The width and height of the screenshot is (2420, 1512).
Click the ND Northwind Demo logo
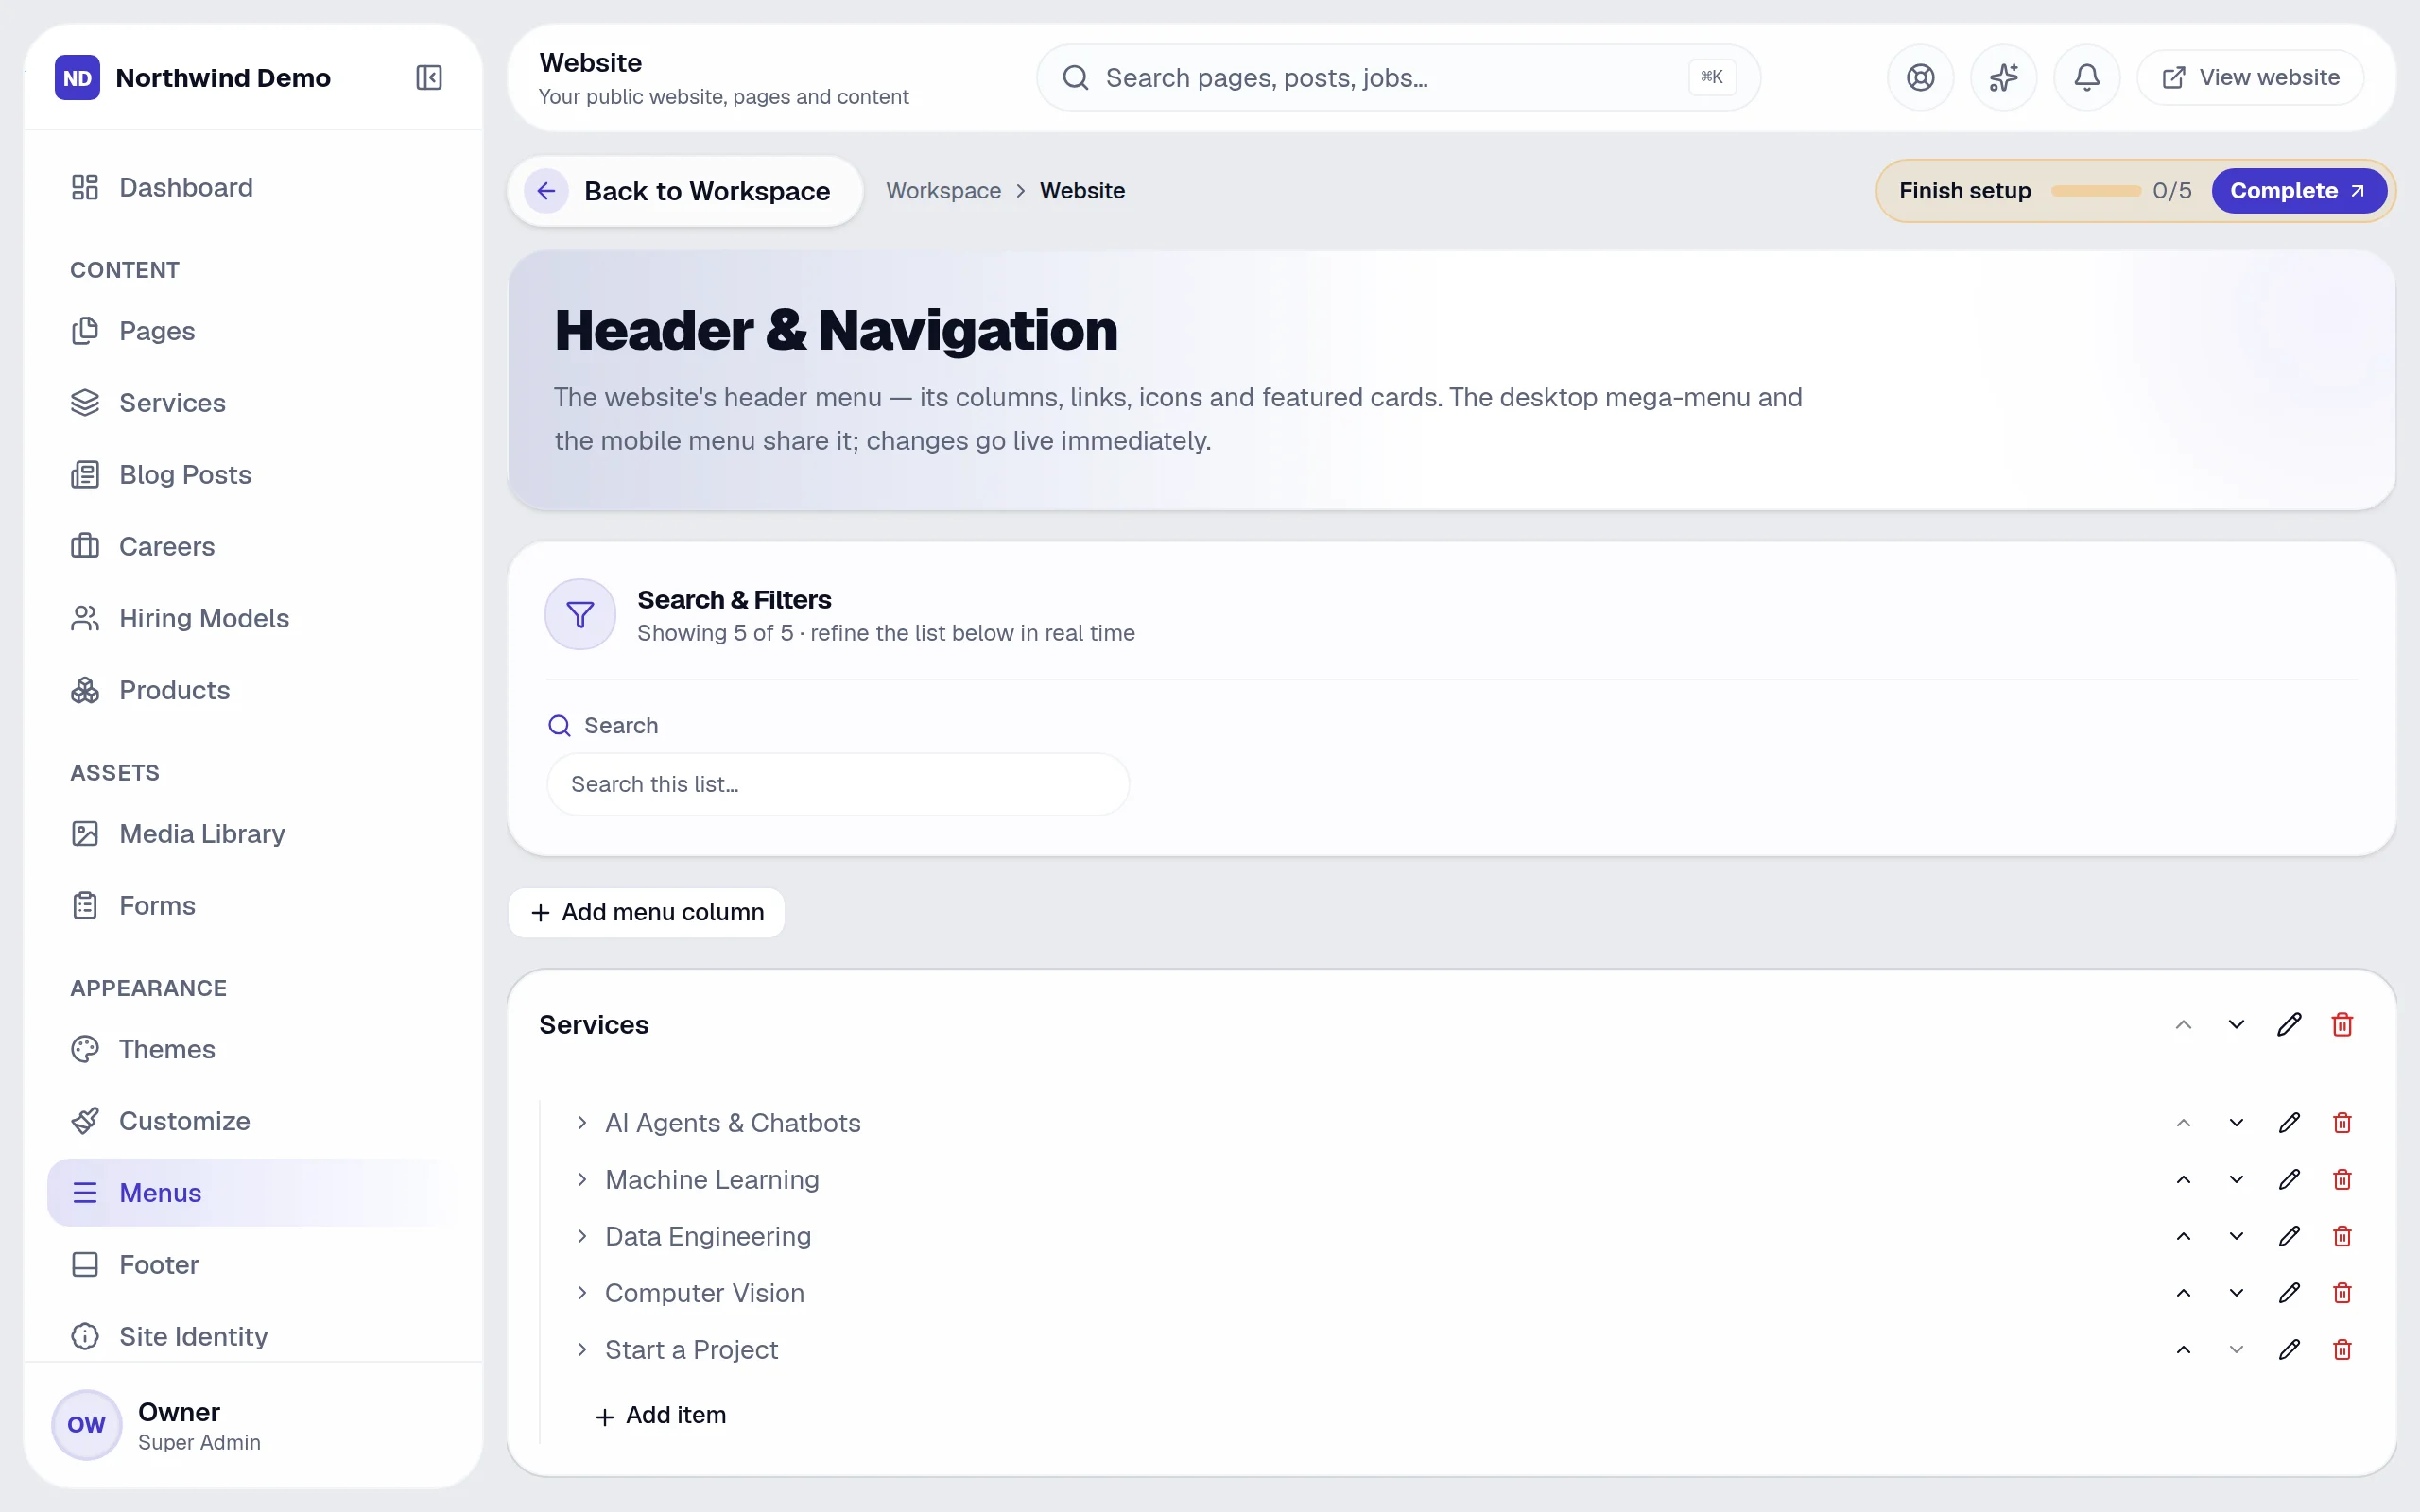77,78
